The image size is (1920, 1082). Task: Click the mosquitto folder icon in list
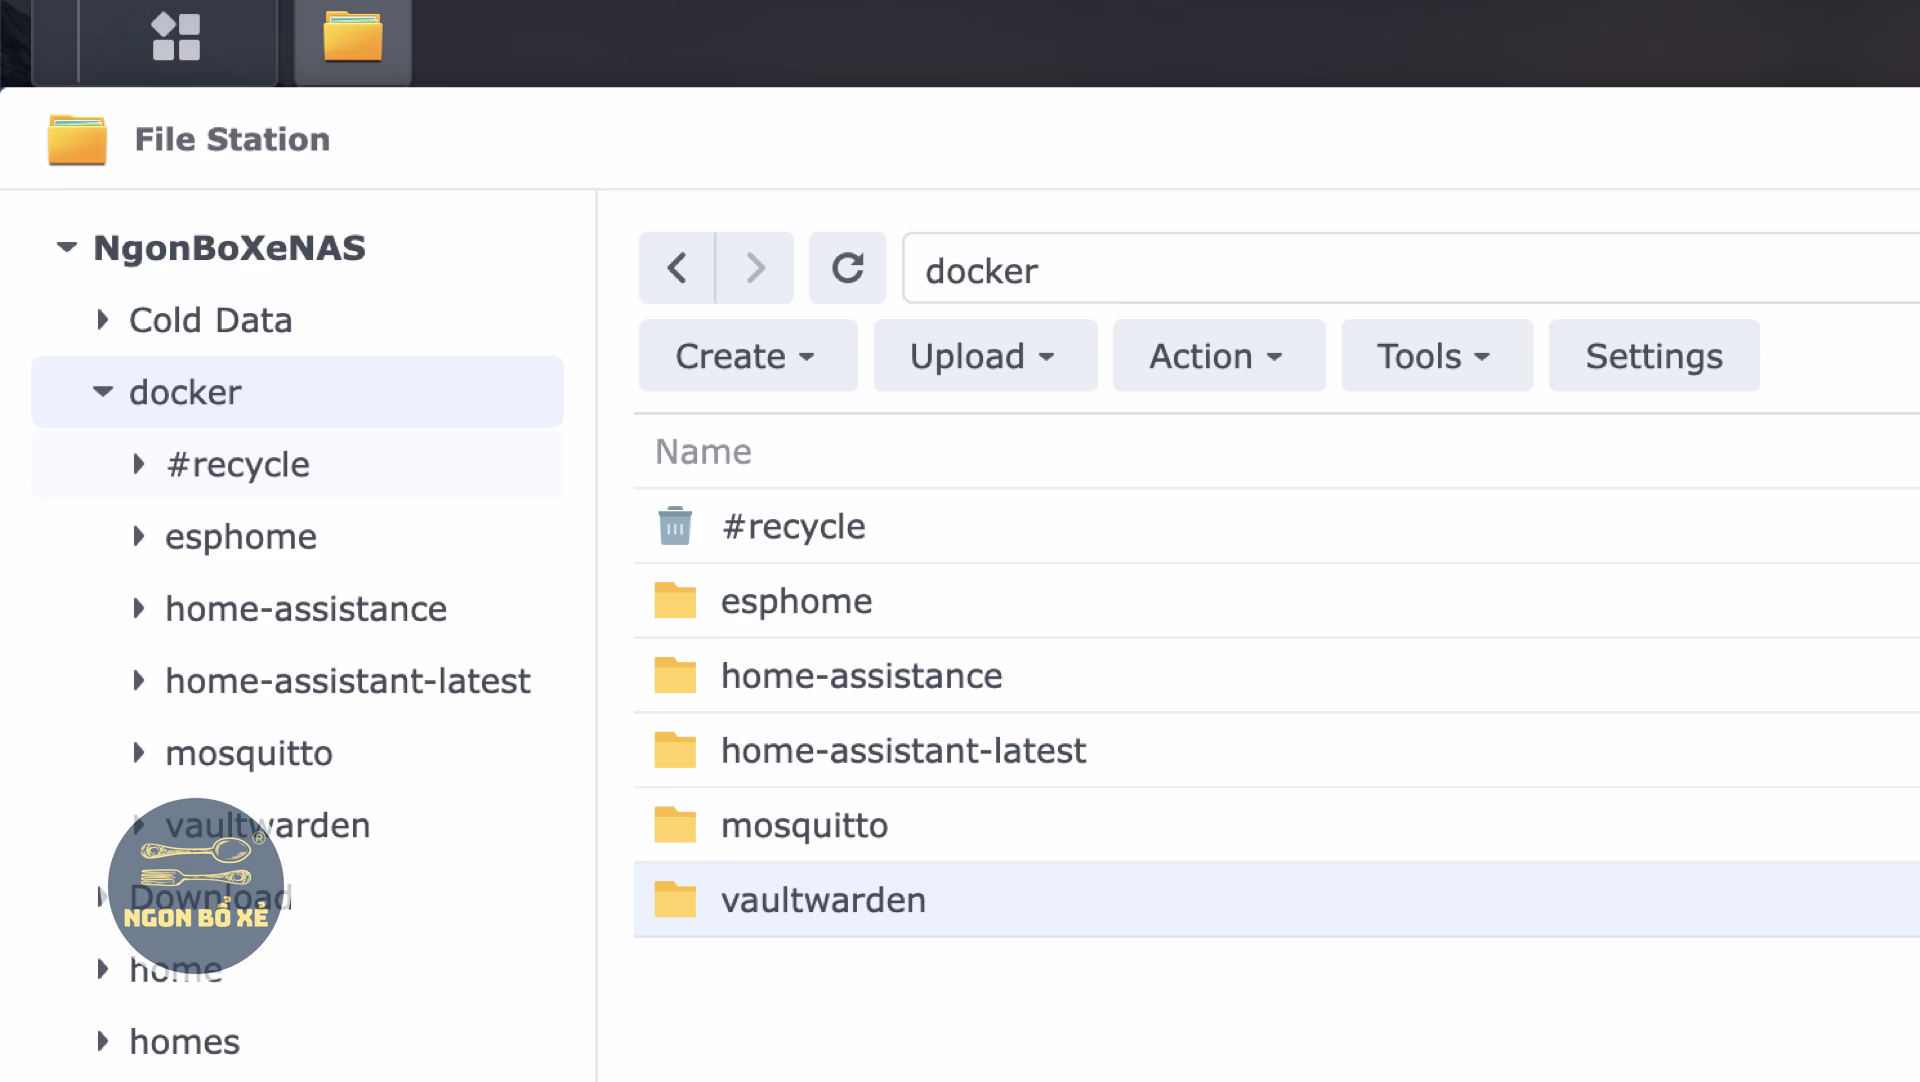pos(675,825)
